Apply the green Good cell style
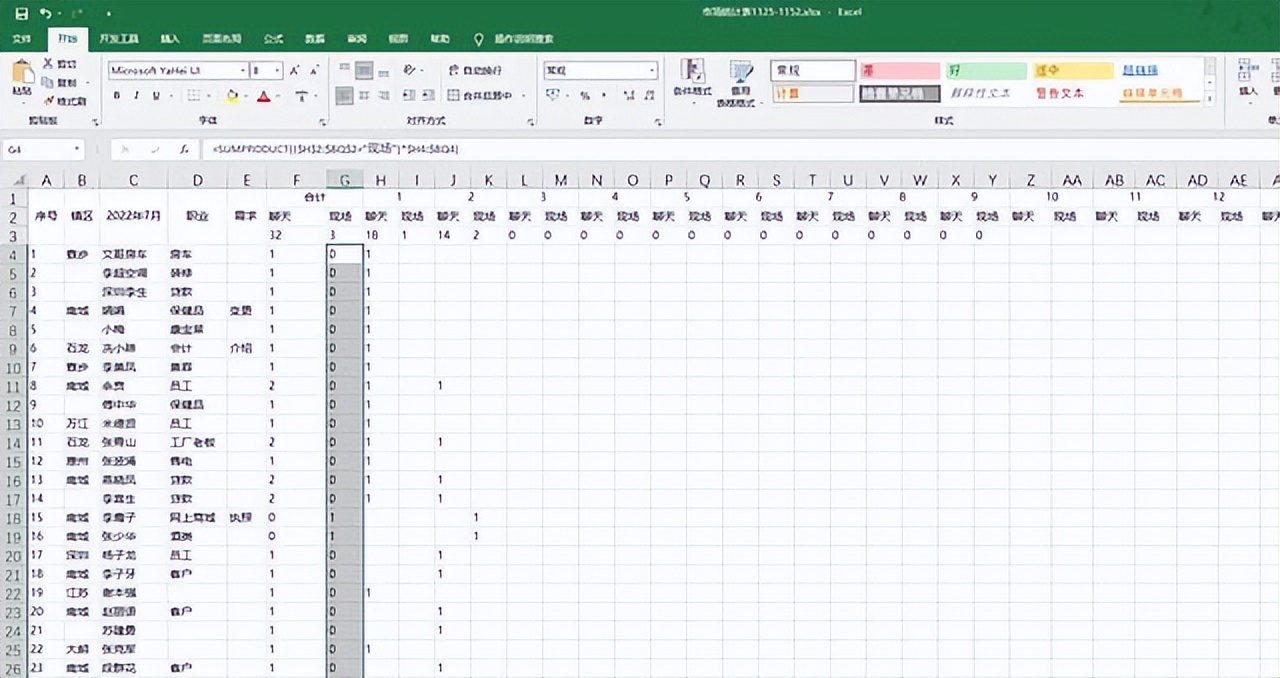 point(986,71)
